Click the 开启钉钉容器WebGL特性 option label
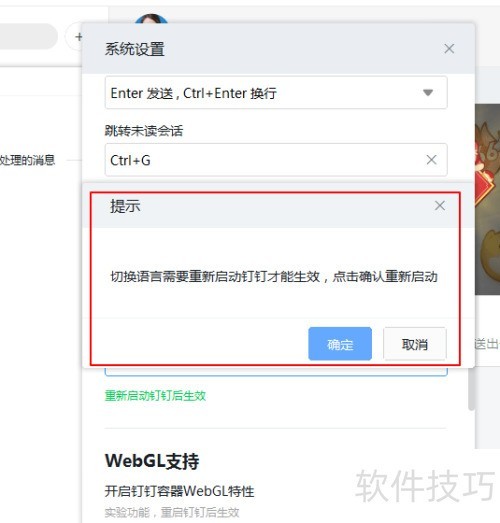This screenshot has height=523, width=500. [179, 491]
